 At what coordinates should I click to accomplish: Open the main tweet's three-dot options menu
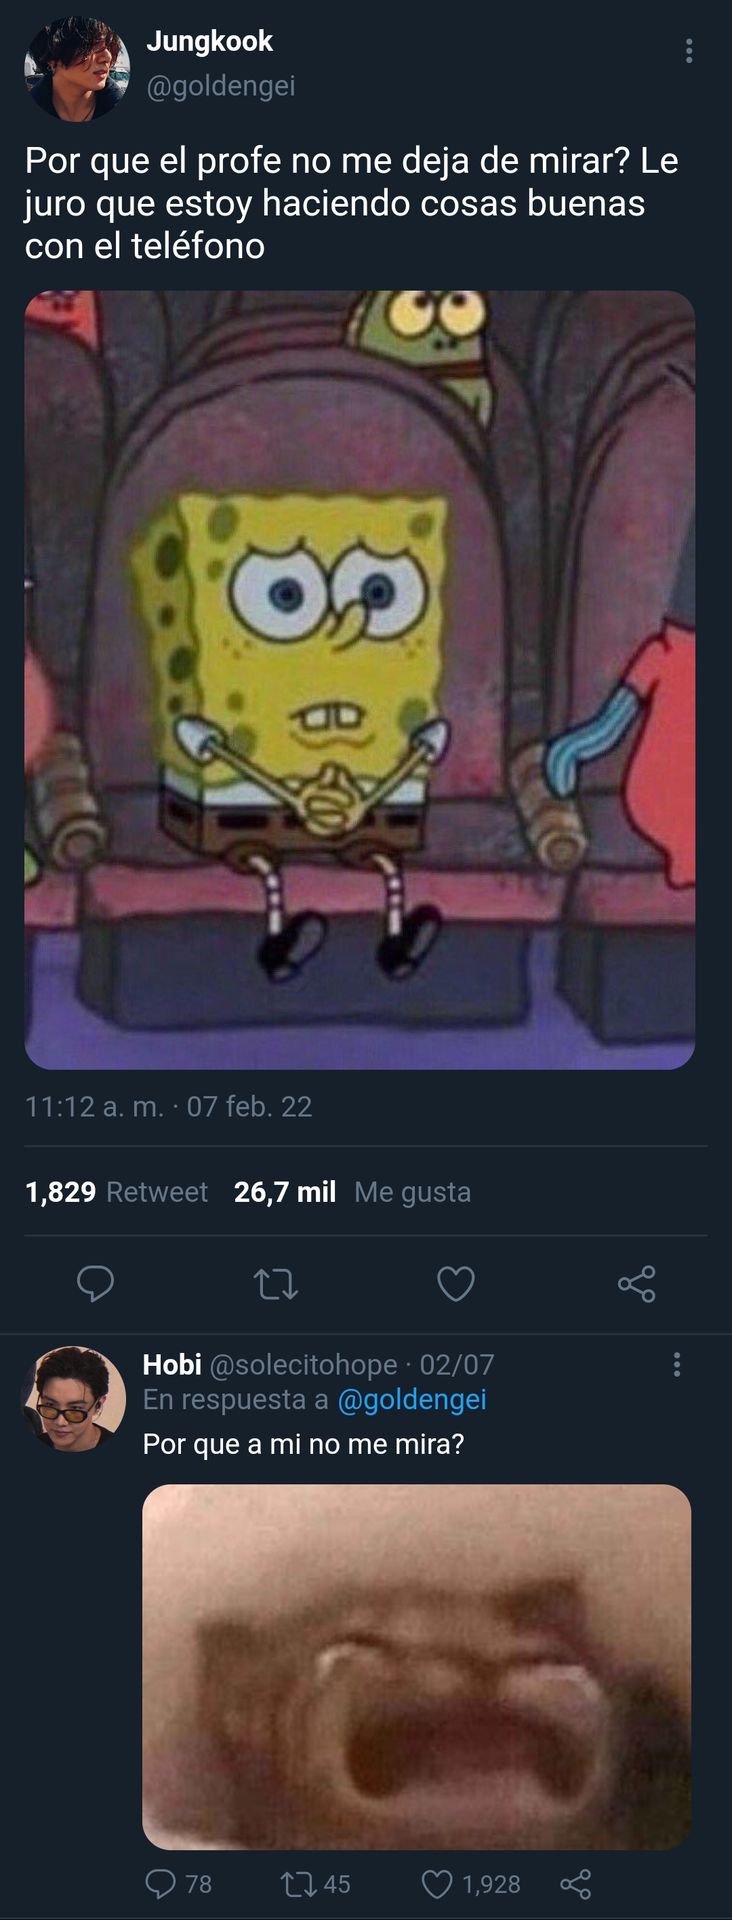689,51
